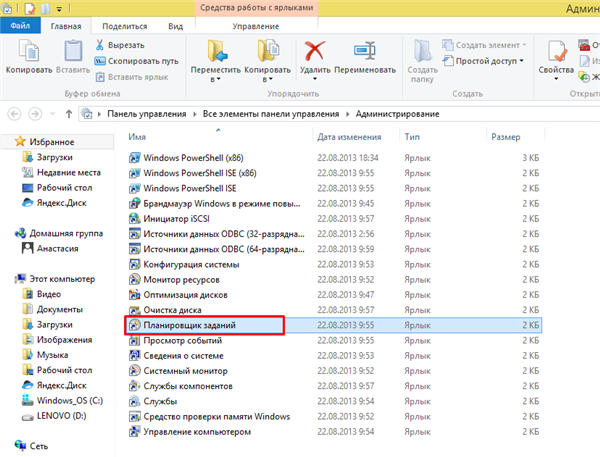Click Все элементы панели управления breadcrumb

click(271, 114)
